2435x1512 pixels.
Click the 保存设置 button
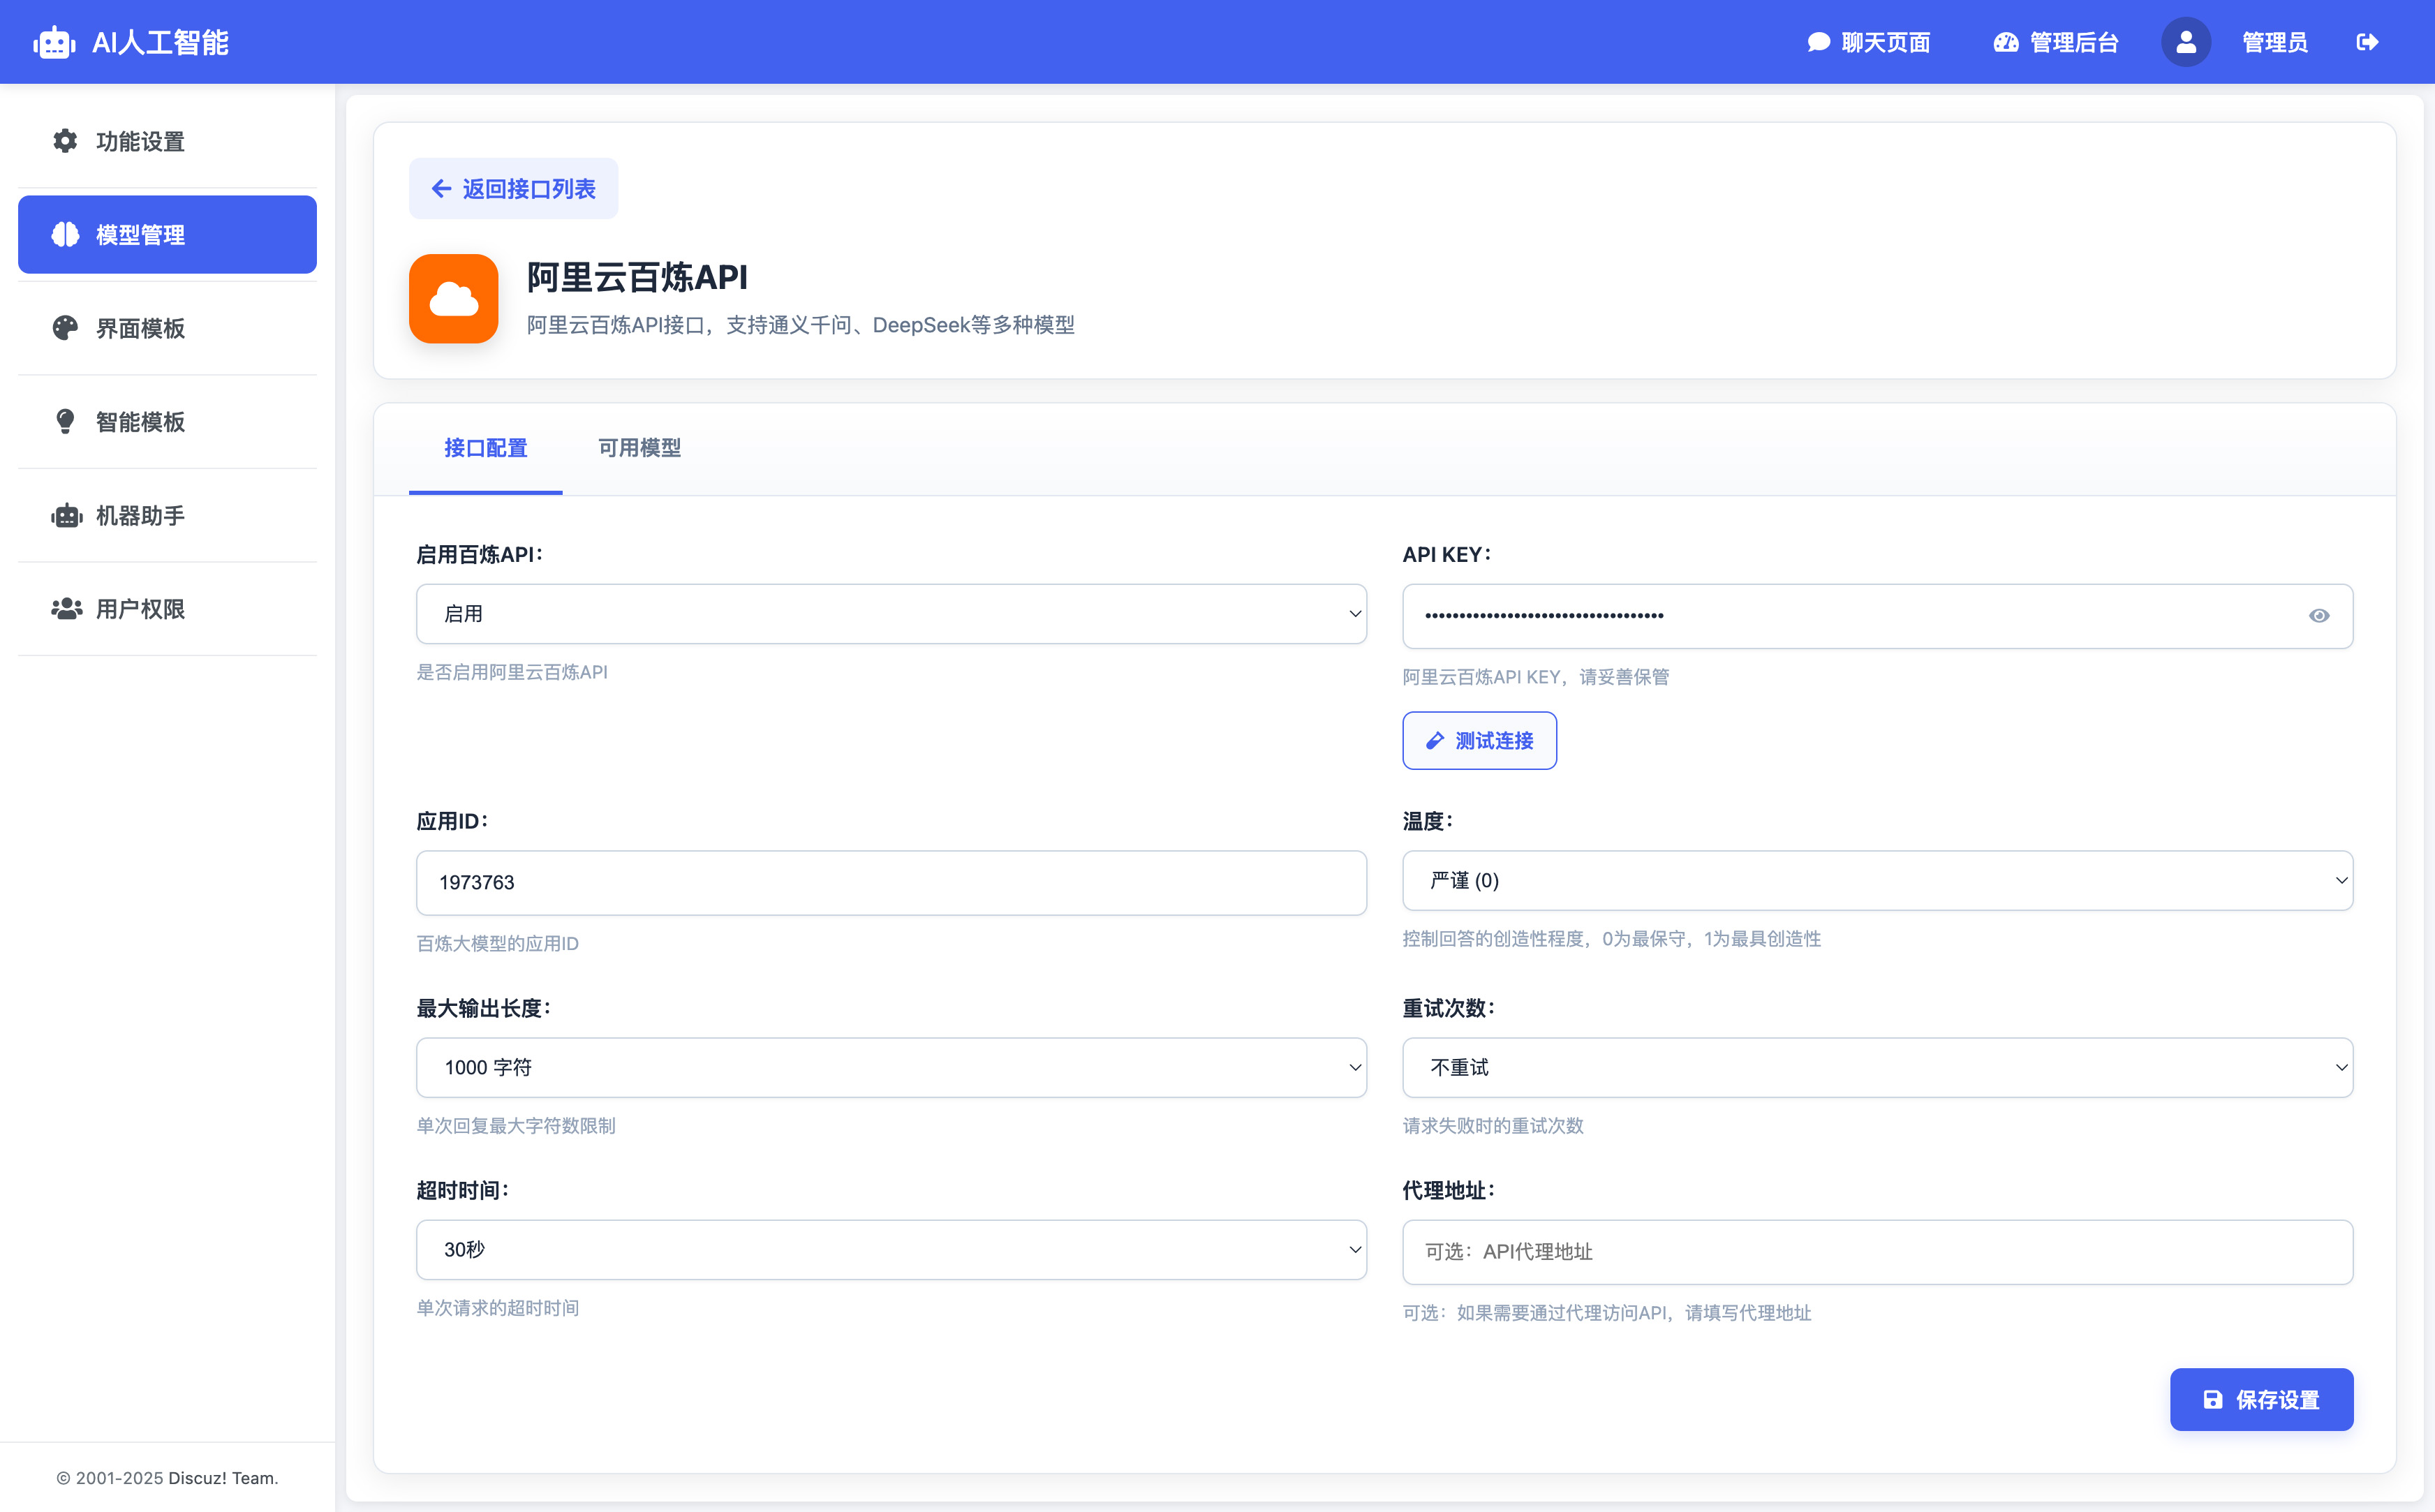point(2261,1399)
